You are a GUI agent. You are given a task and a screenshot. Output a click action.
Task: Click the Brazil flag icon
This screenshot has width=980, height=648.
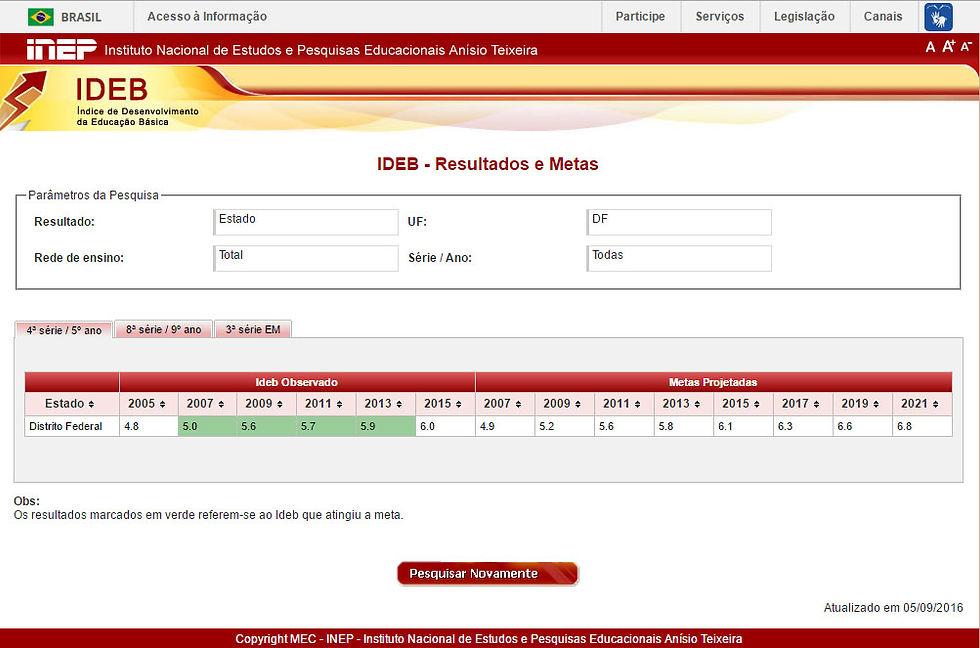[x=41, y=17]
